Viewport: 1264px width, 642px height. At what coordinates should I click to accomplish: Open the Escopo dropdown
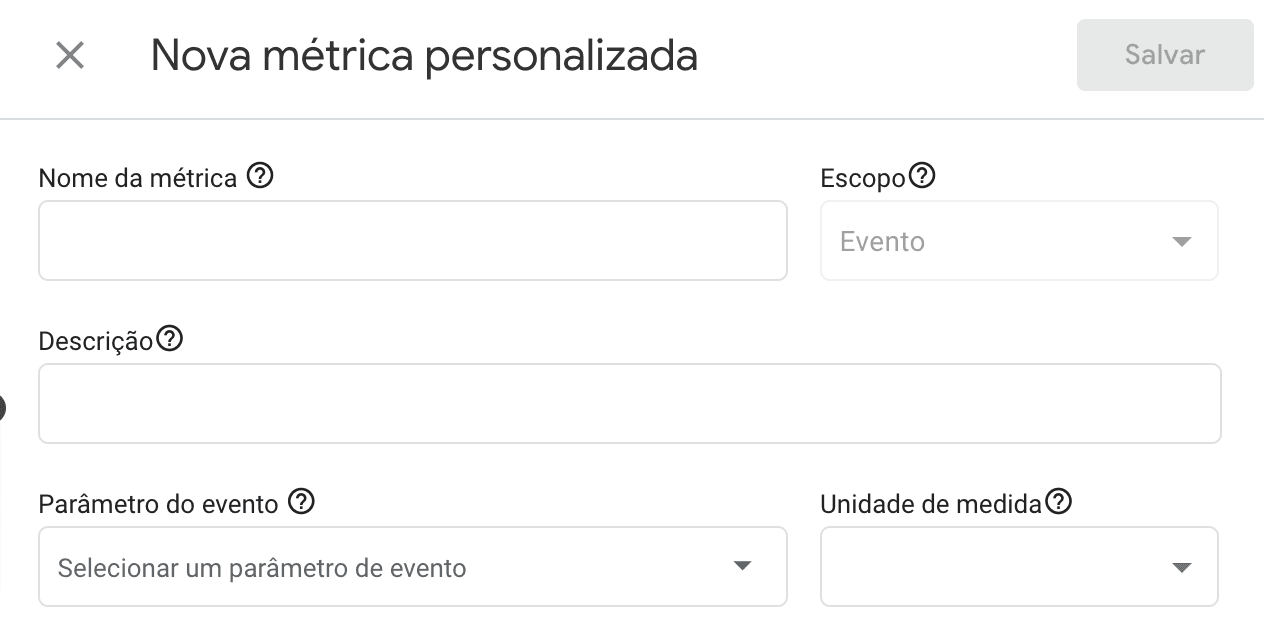point(1018,240)
